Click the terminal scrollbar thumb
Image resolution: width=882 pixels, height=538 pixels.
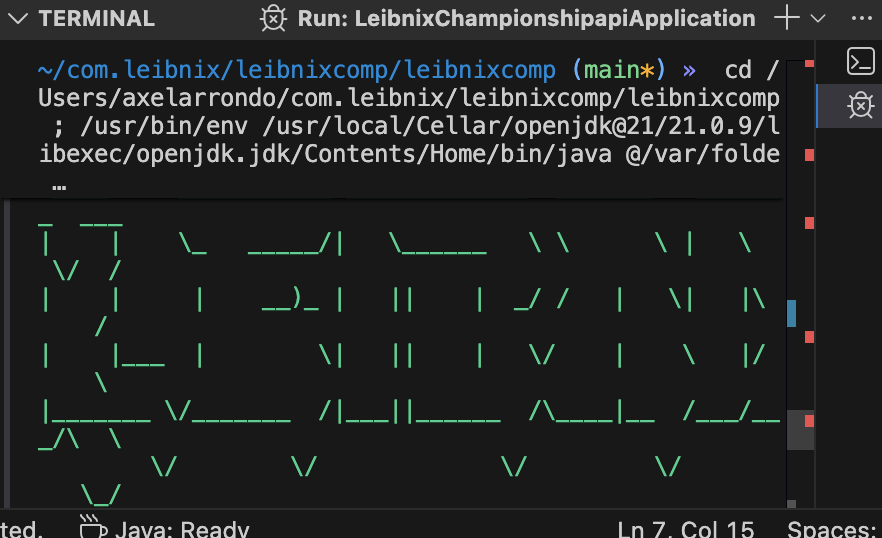pyautogui.click(x=800, y=429)
